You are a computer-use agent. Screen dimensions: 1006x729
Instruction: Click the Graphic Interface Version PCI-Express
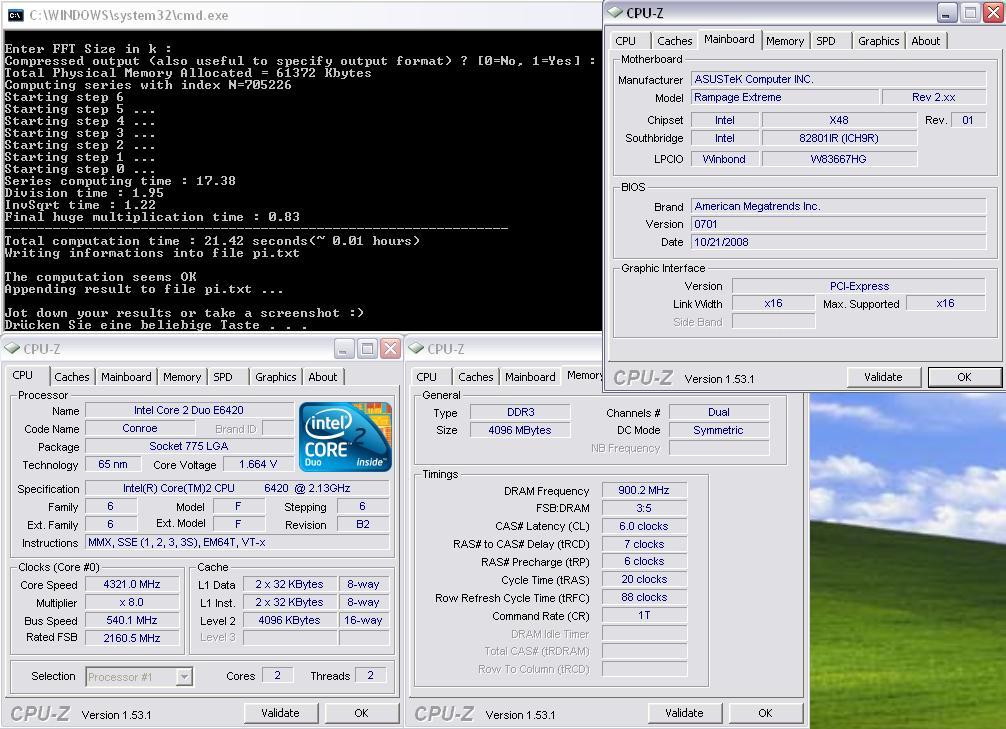(x=859, y=286)
